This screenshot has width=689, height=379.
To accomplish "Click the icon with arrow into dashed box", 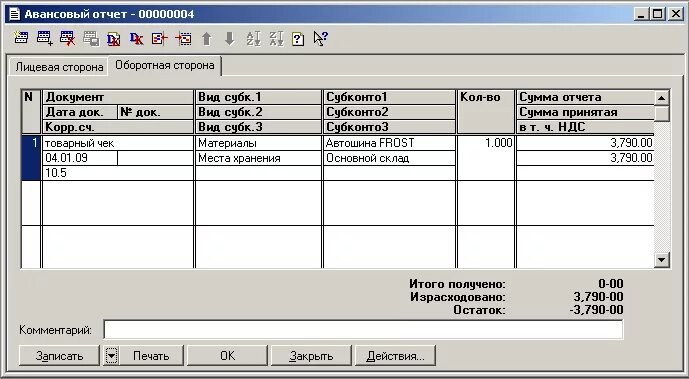I will pos(183,39).
